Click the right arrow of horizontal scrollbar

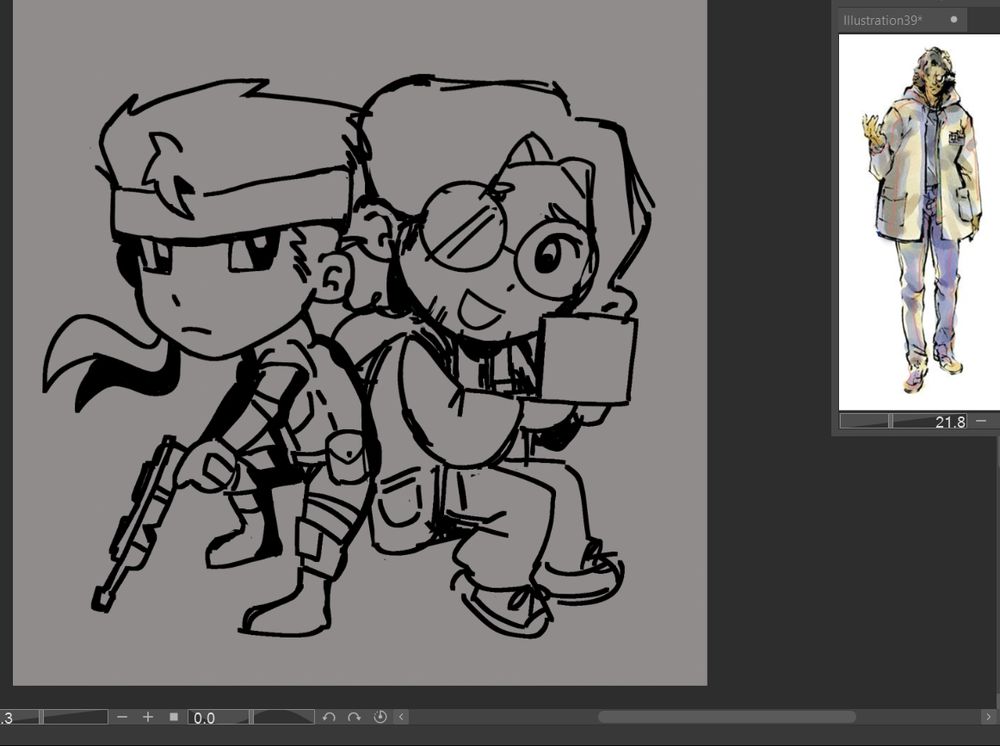point(988,717)
